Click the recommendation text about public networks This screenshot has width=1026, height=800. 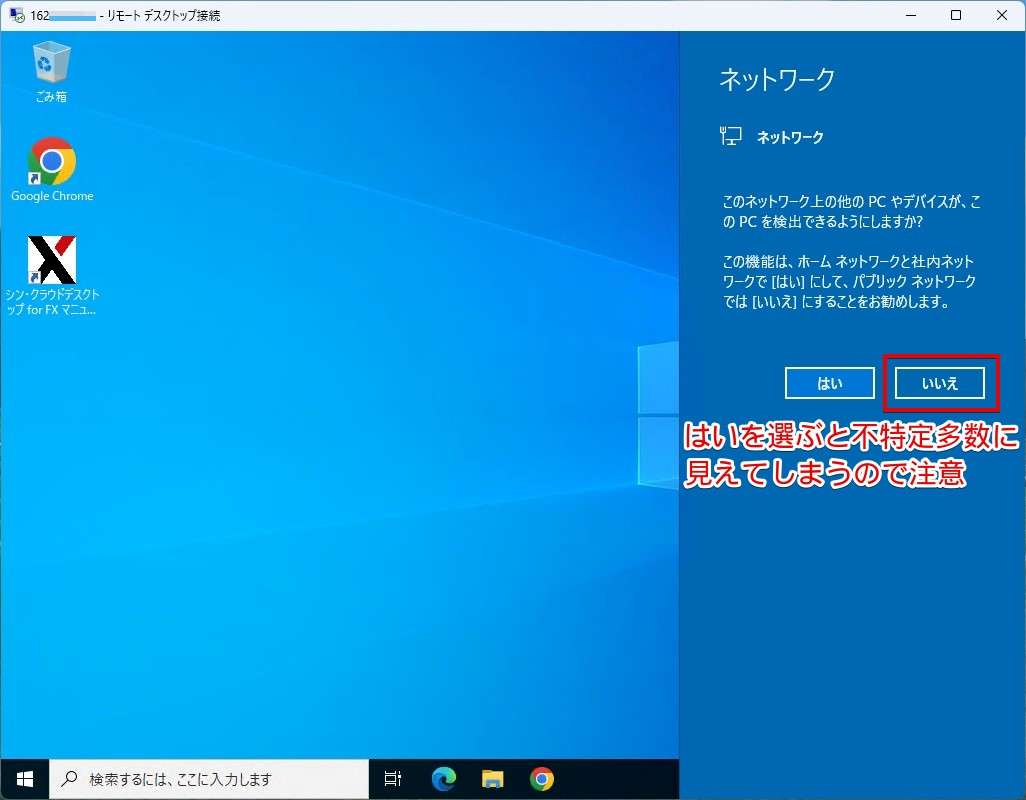coord(849,281)
